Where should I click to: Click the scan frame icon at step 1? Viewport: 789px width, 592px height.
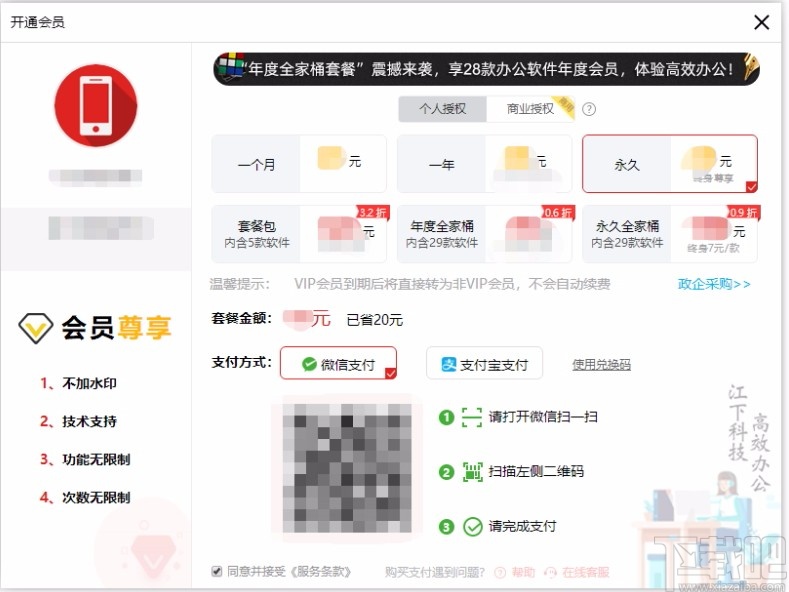pyautogui.click(x=472, y=417)
